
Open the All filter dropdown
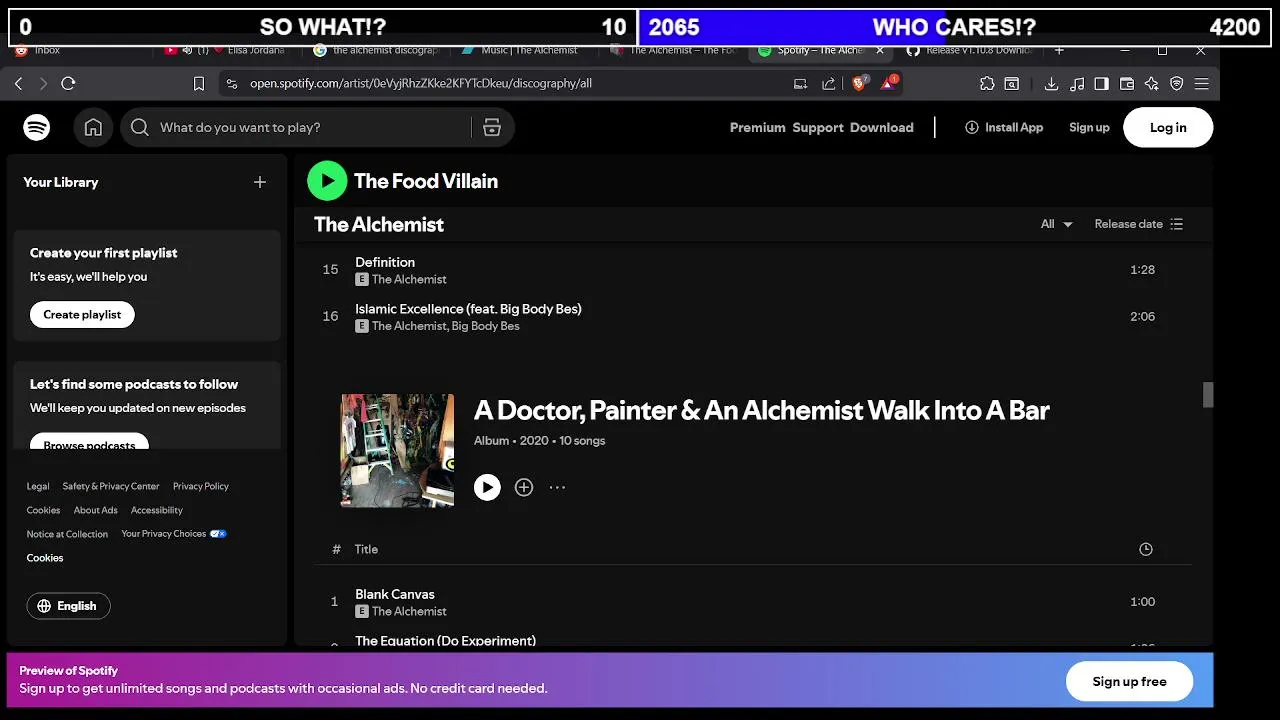coord(1056,224)
